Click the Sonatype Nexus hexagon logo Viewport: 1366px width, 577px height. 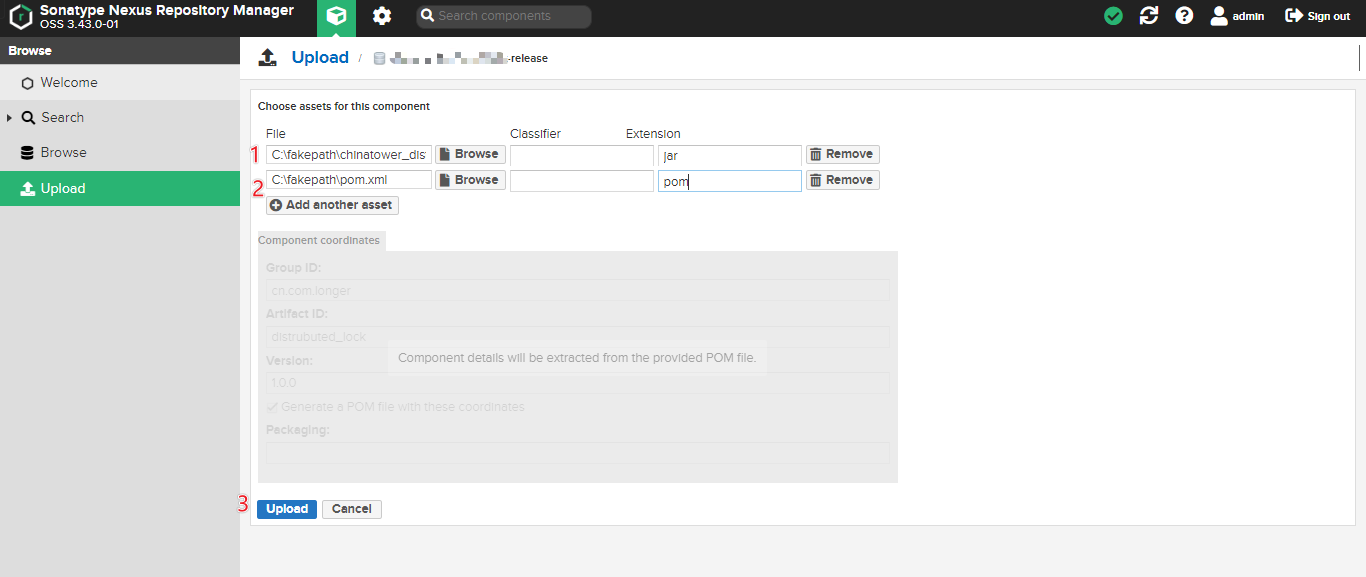(x=21, y=17)
